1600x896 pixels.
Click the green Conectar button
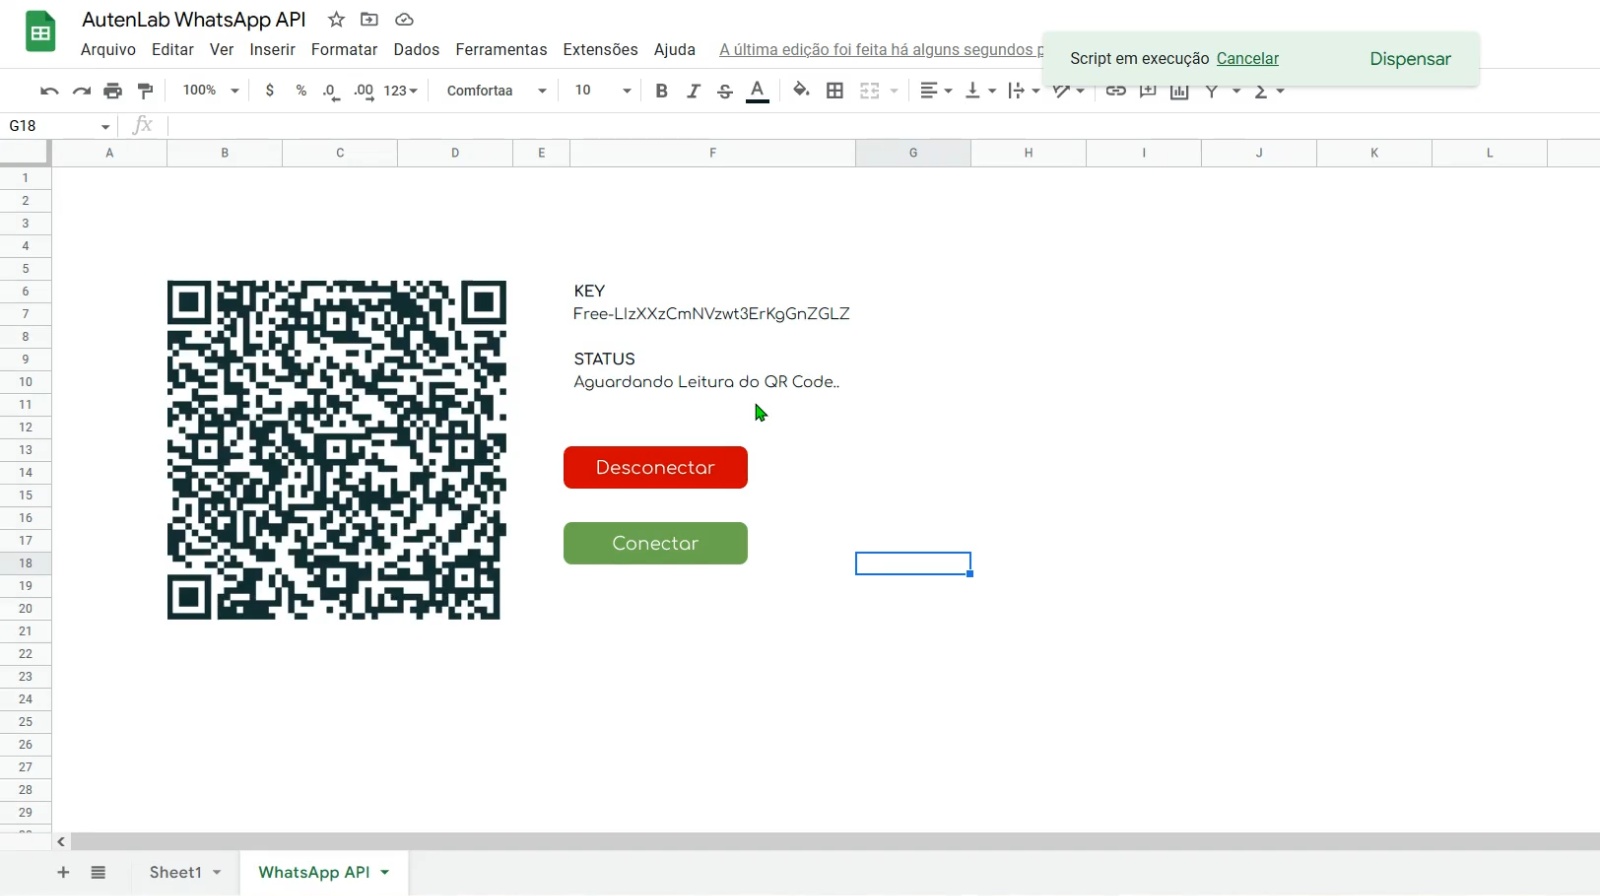coord(655,543)
